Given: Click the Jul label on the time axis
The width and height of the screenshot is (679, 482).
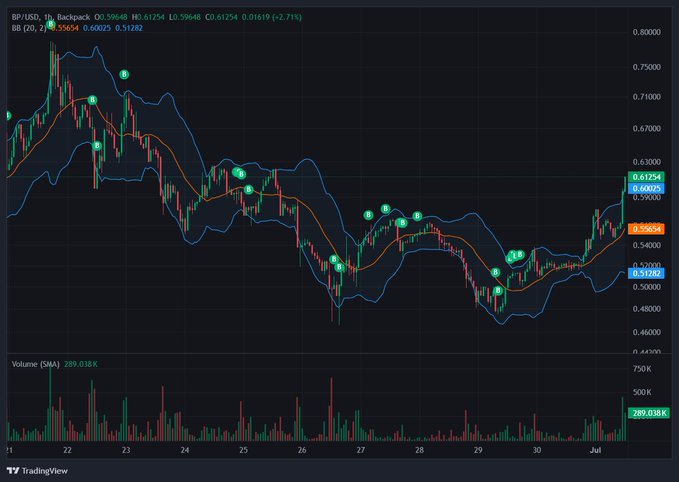Looking at the screenshot, I should click(595, 450).
